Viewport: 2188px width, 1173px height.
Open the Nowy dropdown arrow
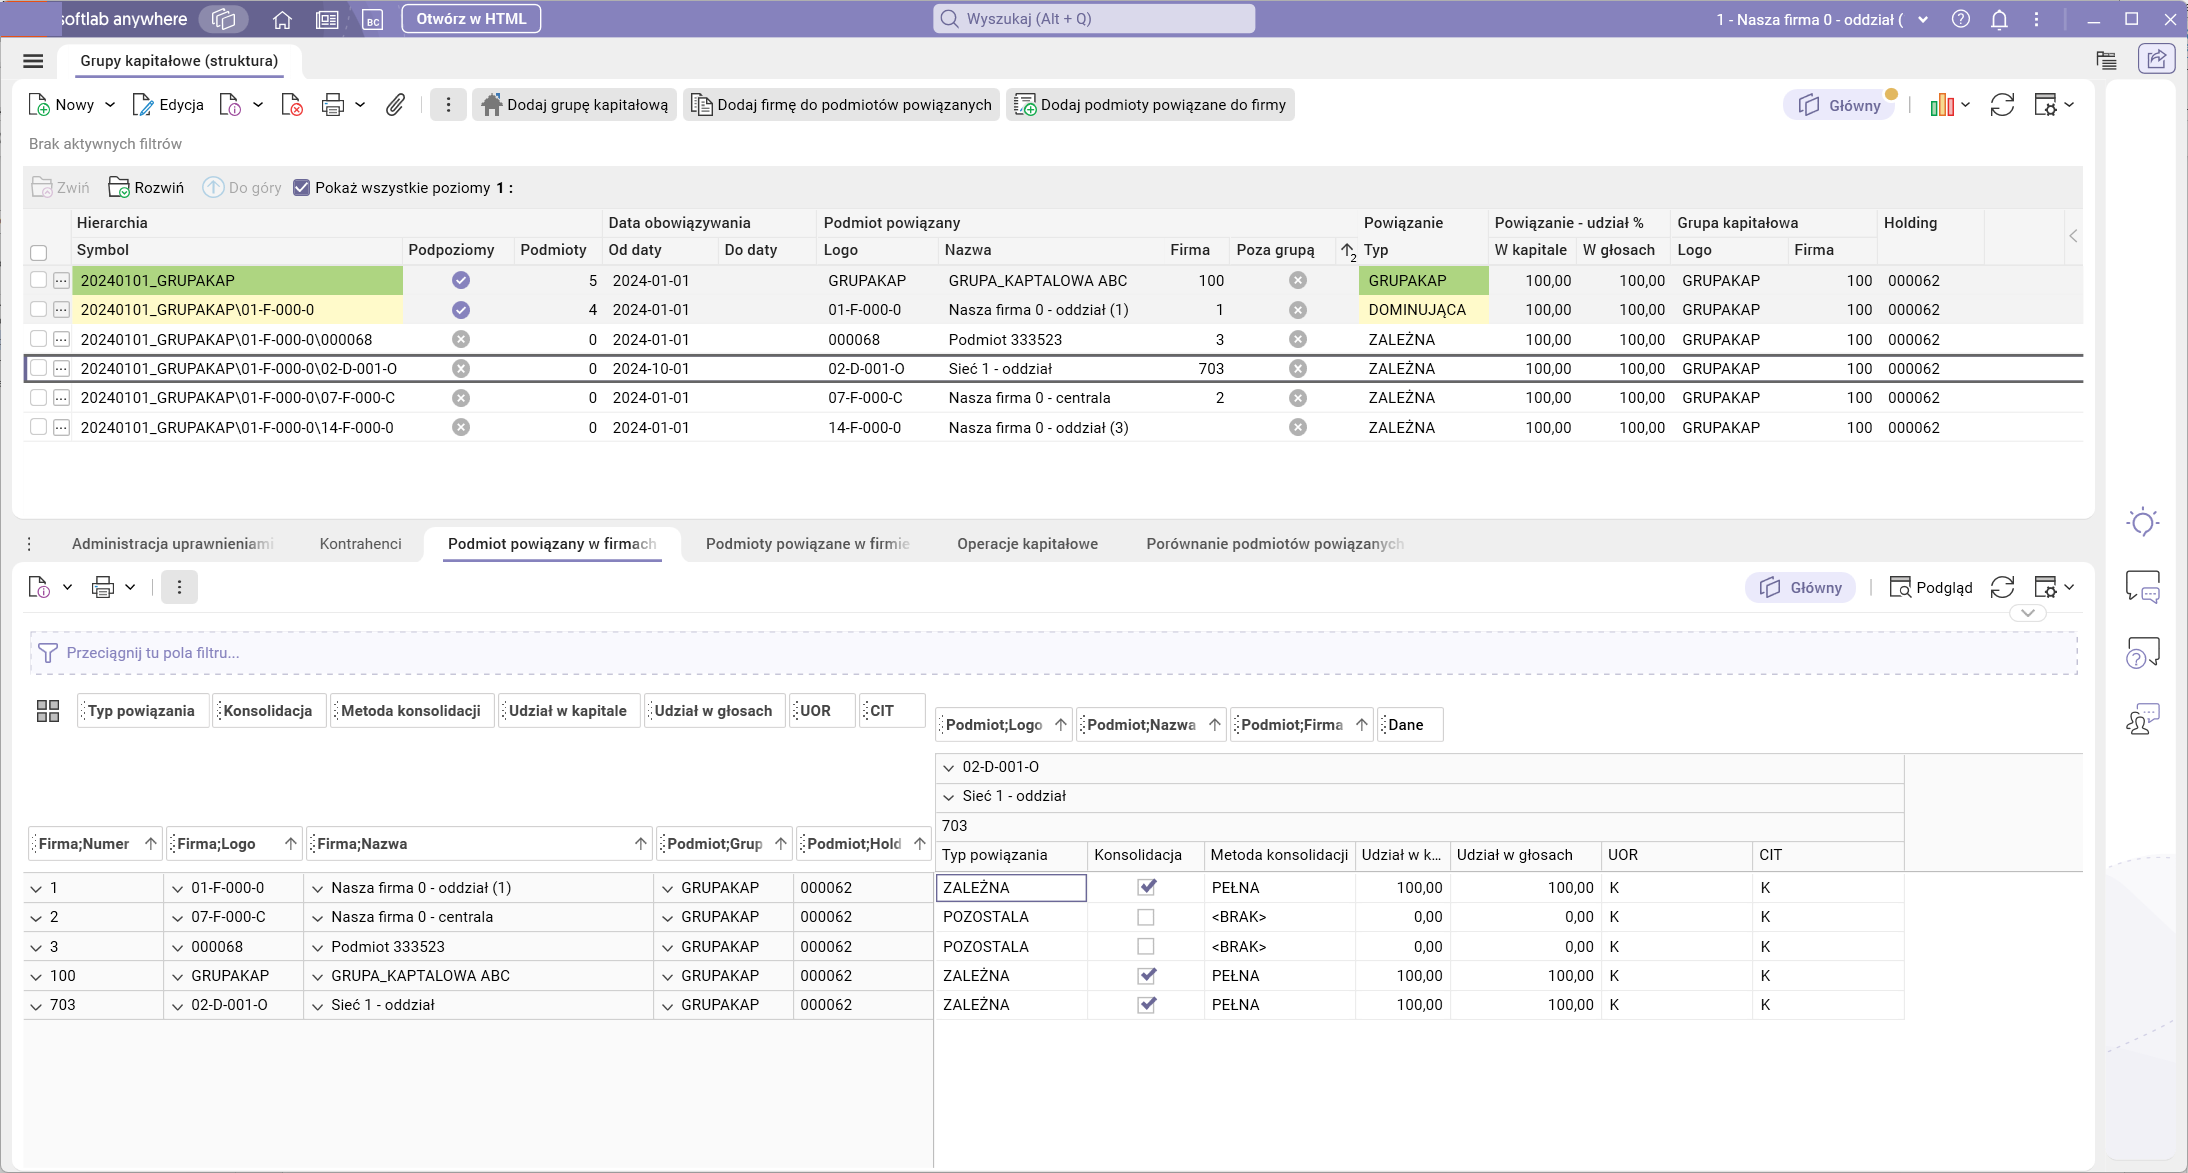pyautogui.click(x=110, y=105)
